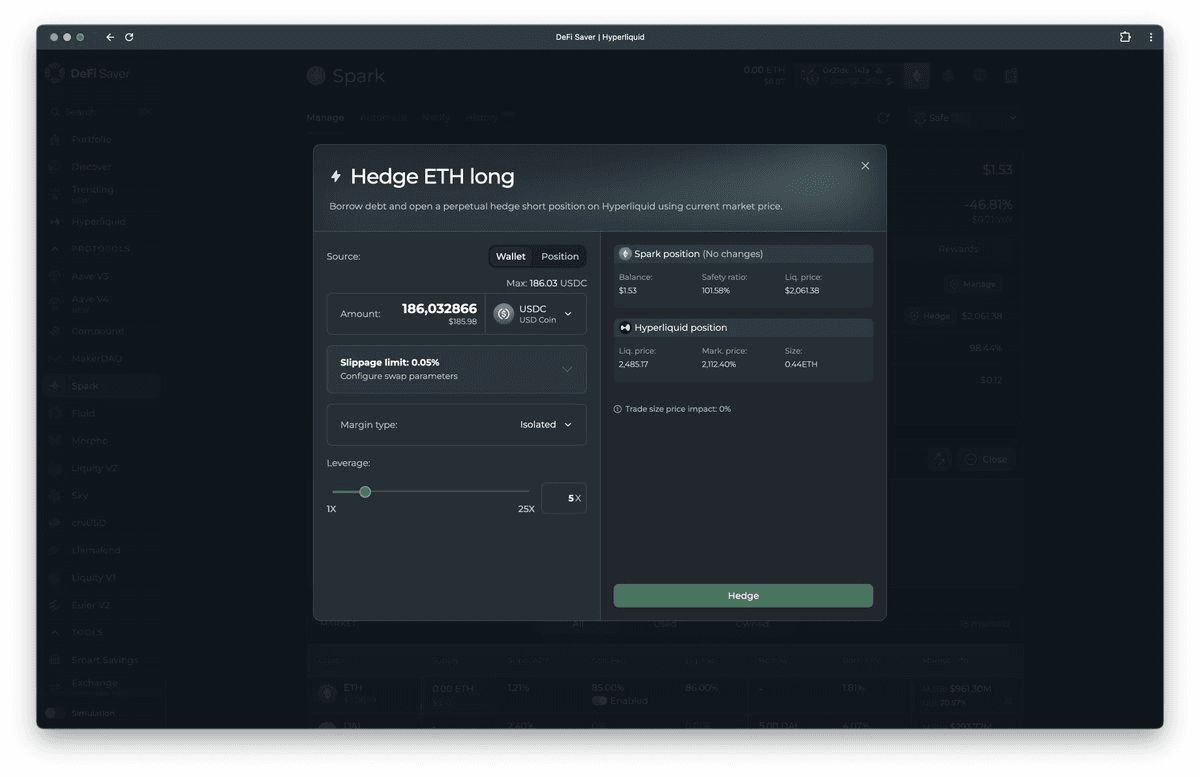Switch to the Notify tab
The height and width of the screenshot is (777, 1200).
pyautogui.click(x=436, y=118)
